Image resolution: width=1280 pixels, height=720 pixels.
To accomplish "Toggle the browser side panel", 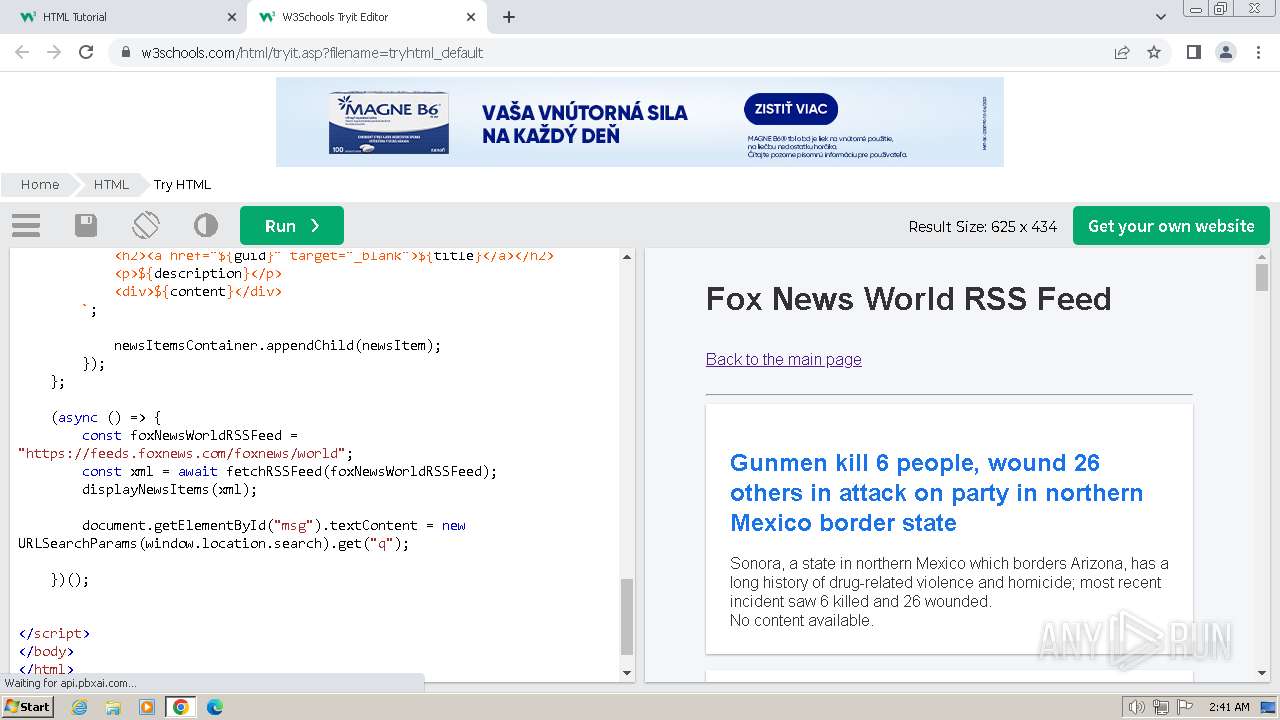I will pos(1194,52).
